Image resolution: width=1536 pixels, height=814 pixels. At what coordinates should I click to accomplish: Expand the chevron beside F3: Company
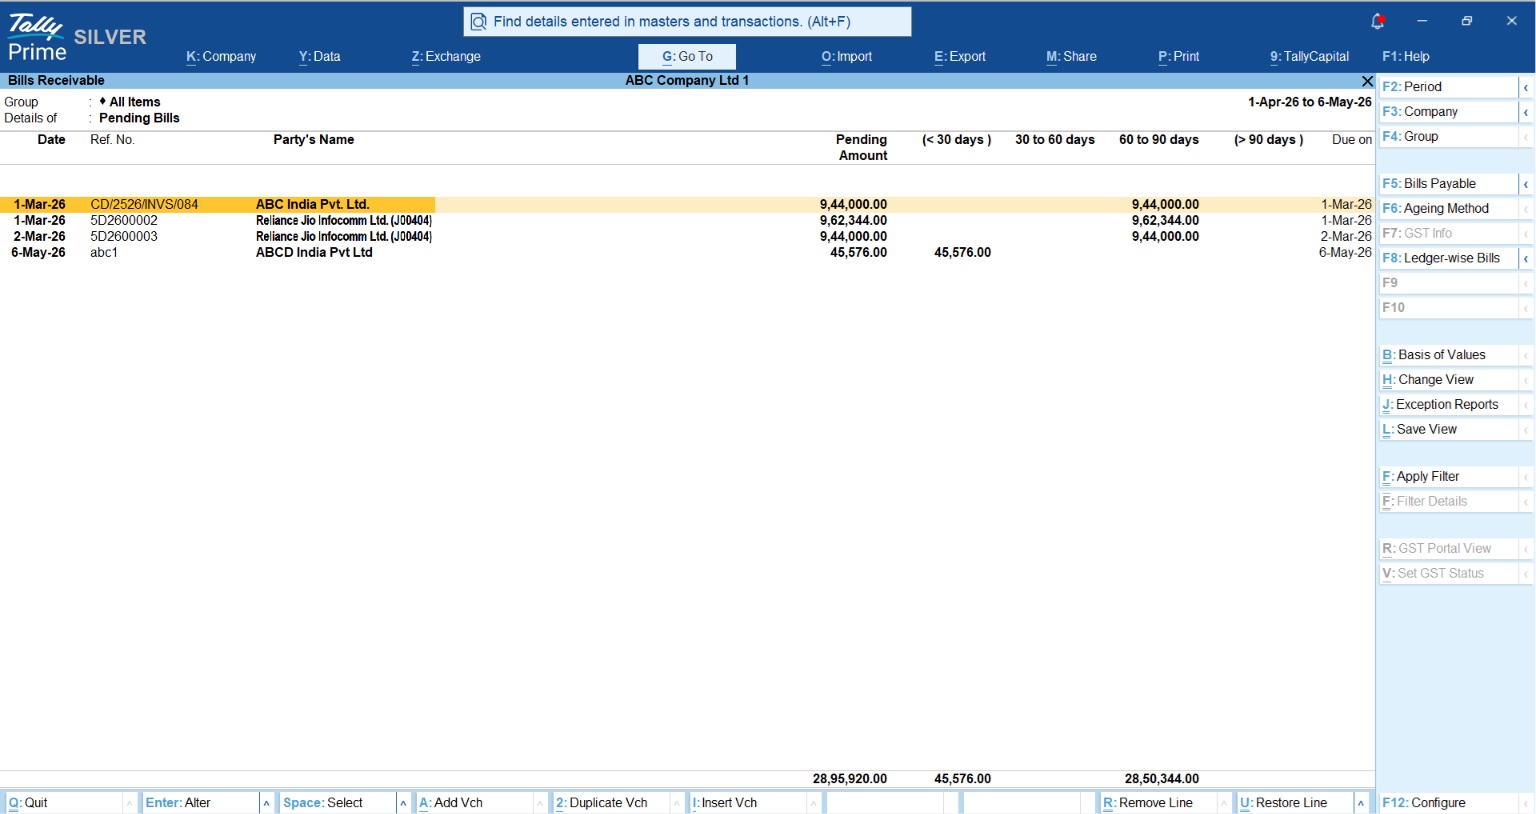1526,112
